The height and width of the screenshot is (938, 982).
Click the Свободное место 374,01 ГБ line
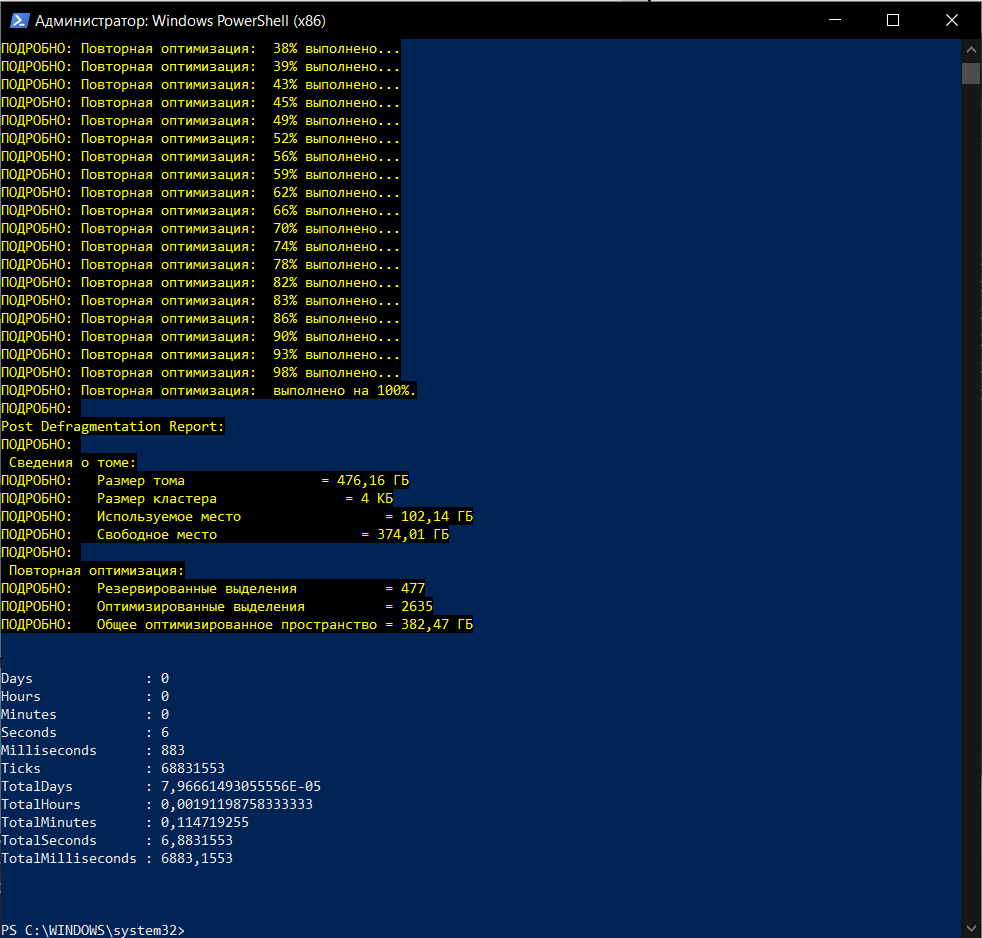pyautogui.click(x=225, y=535)
